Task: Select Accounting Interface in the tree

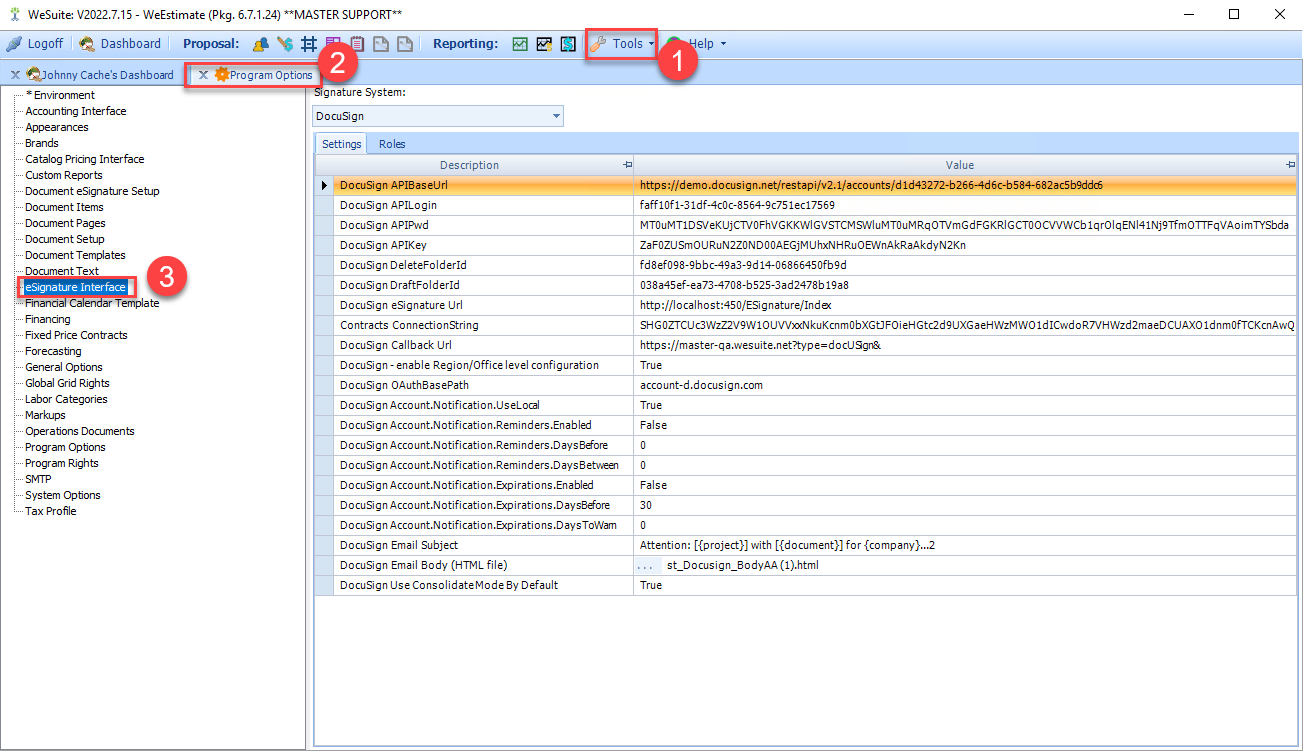Action: coord(76,111)
